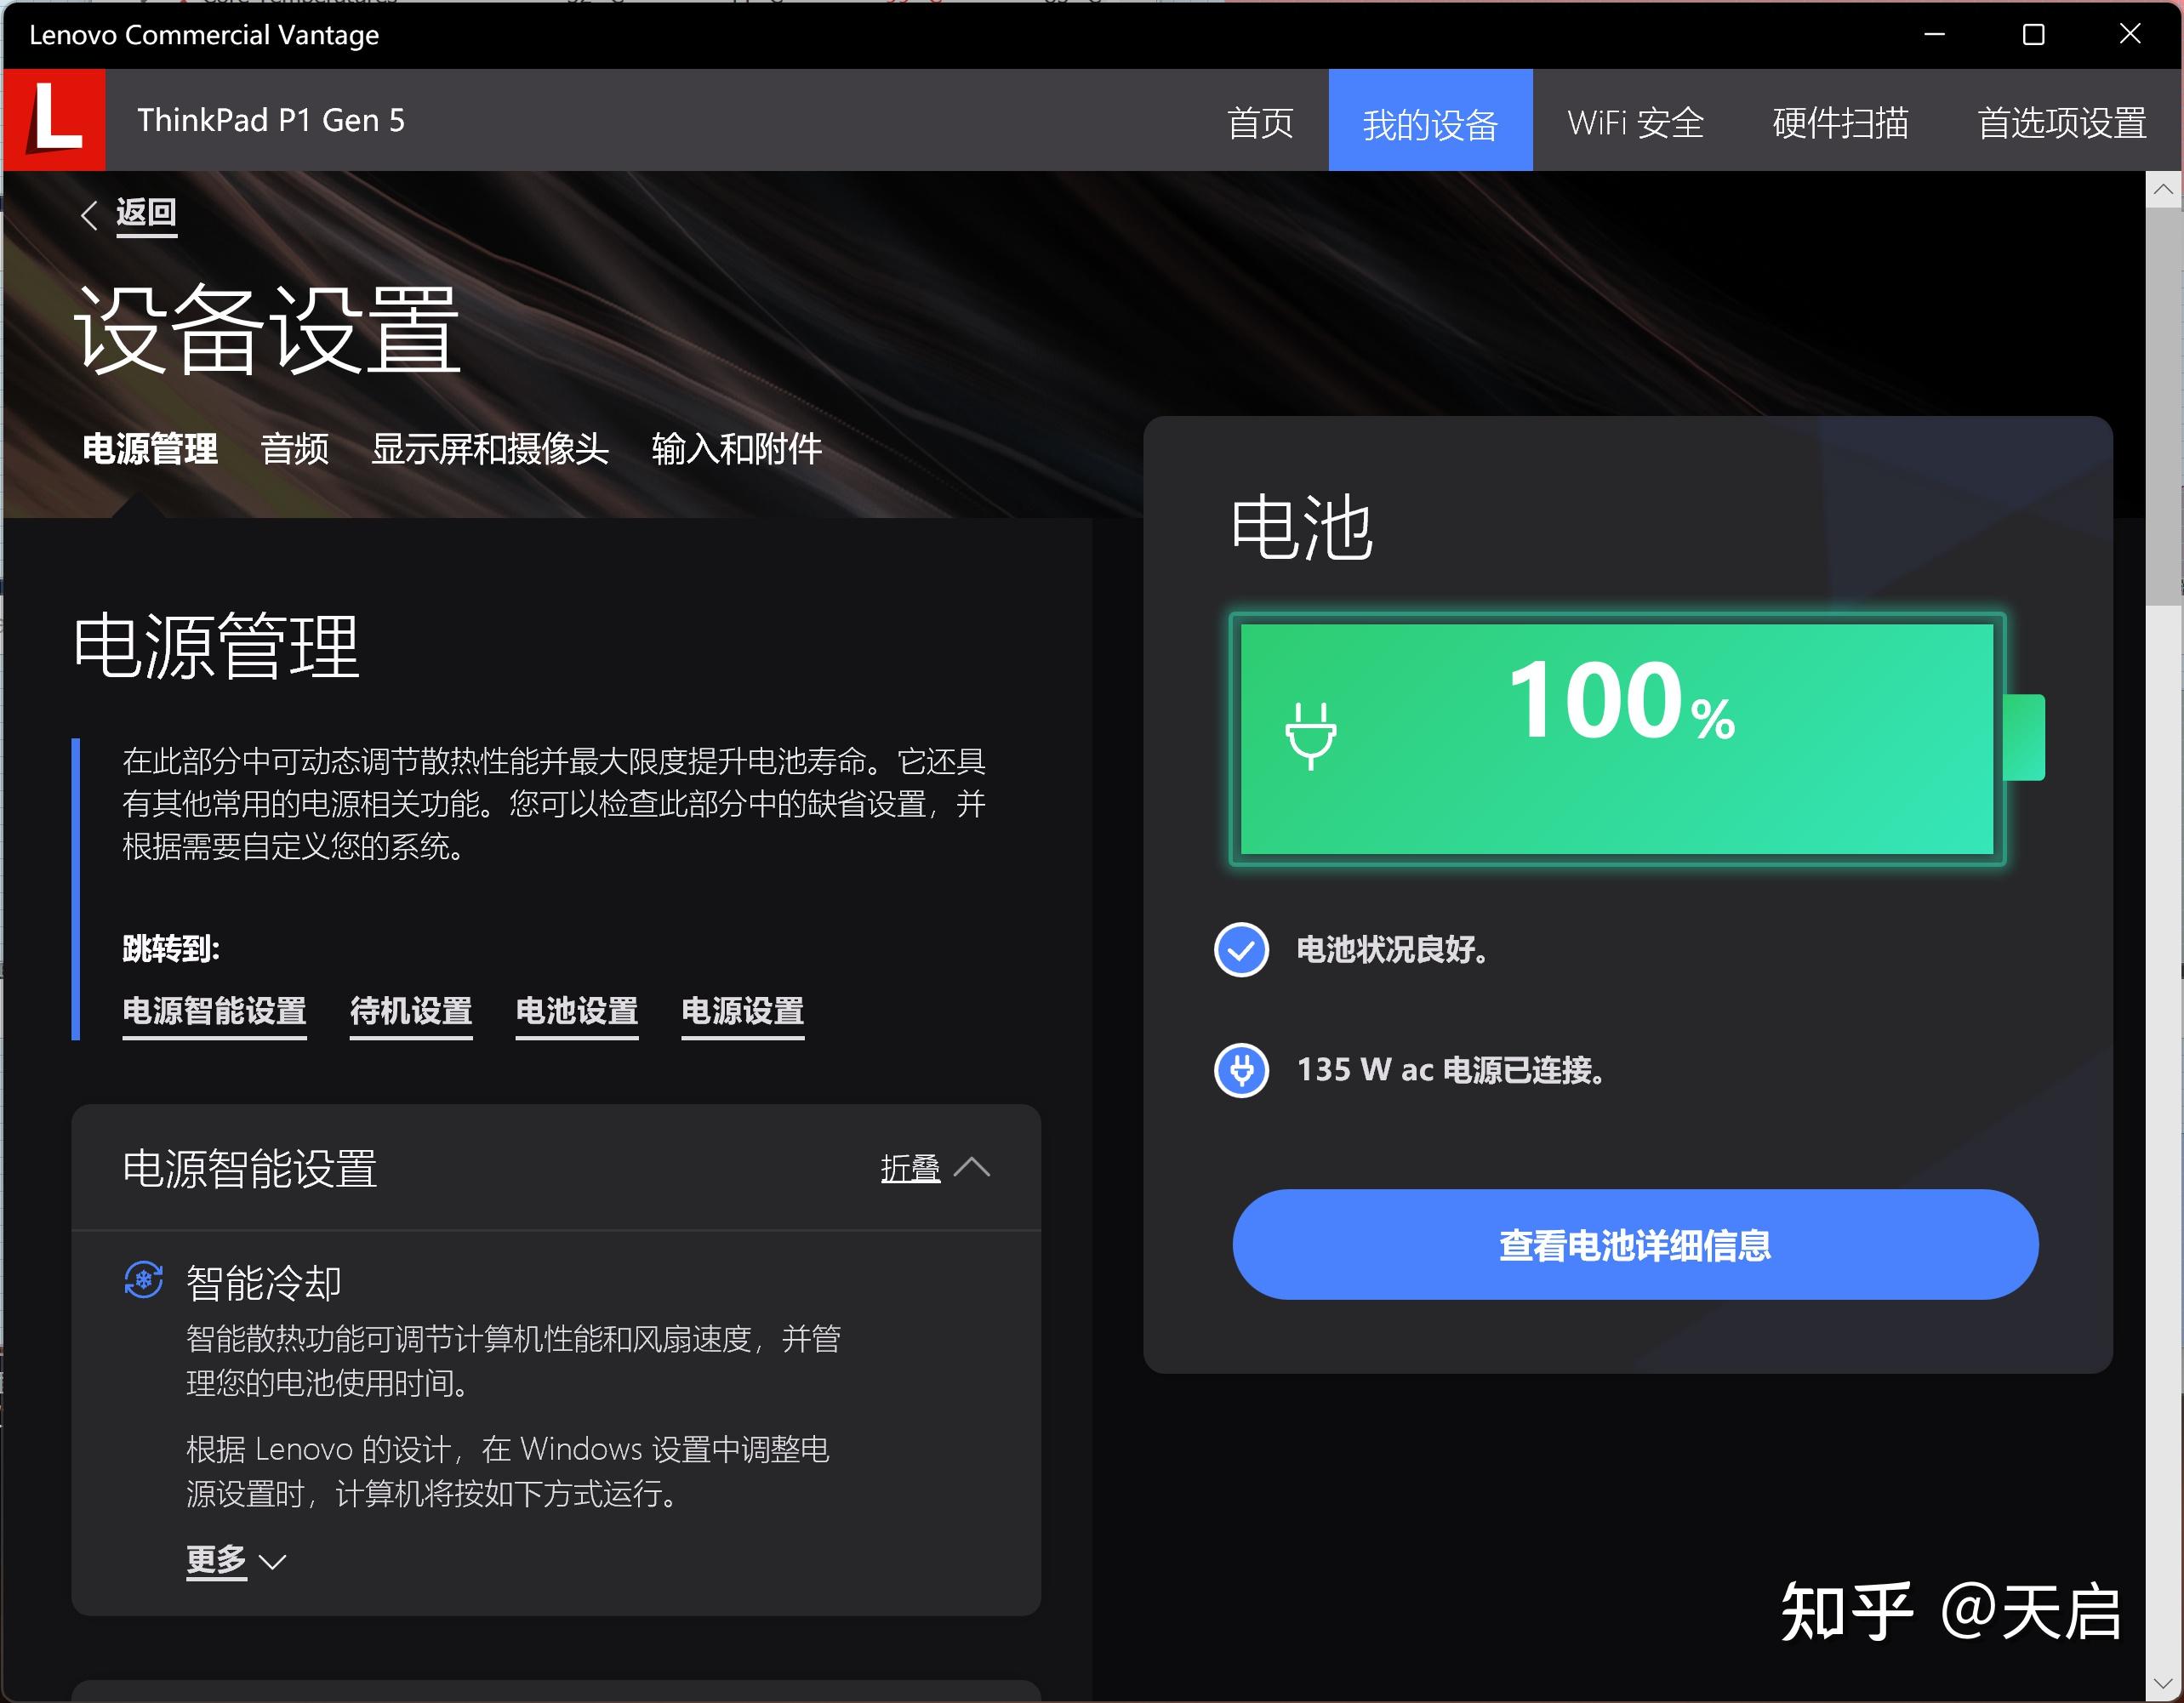Expand 更多 under 智能冷却
This screenshot has height=1703, width=2184.
click(236, 1560)
